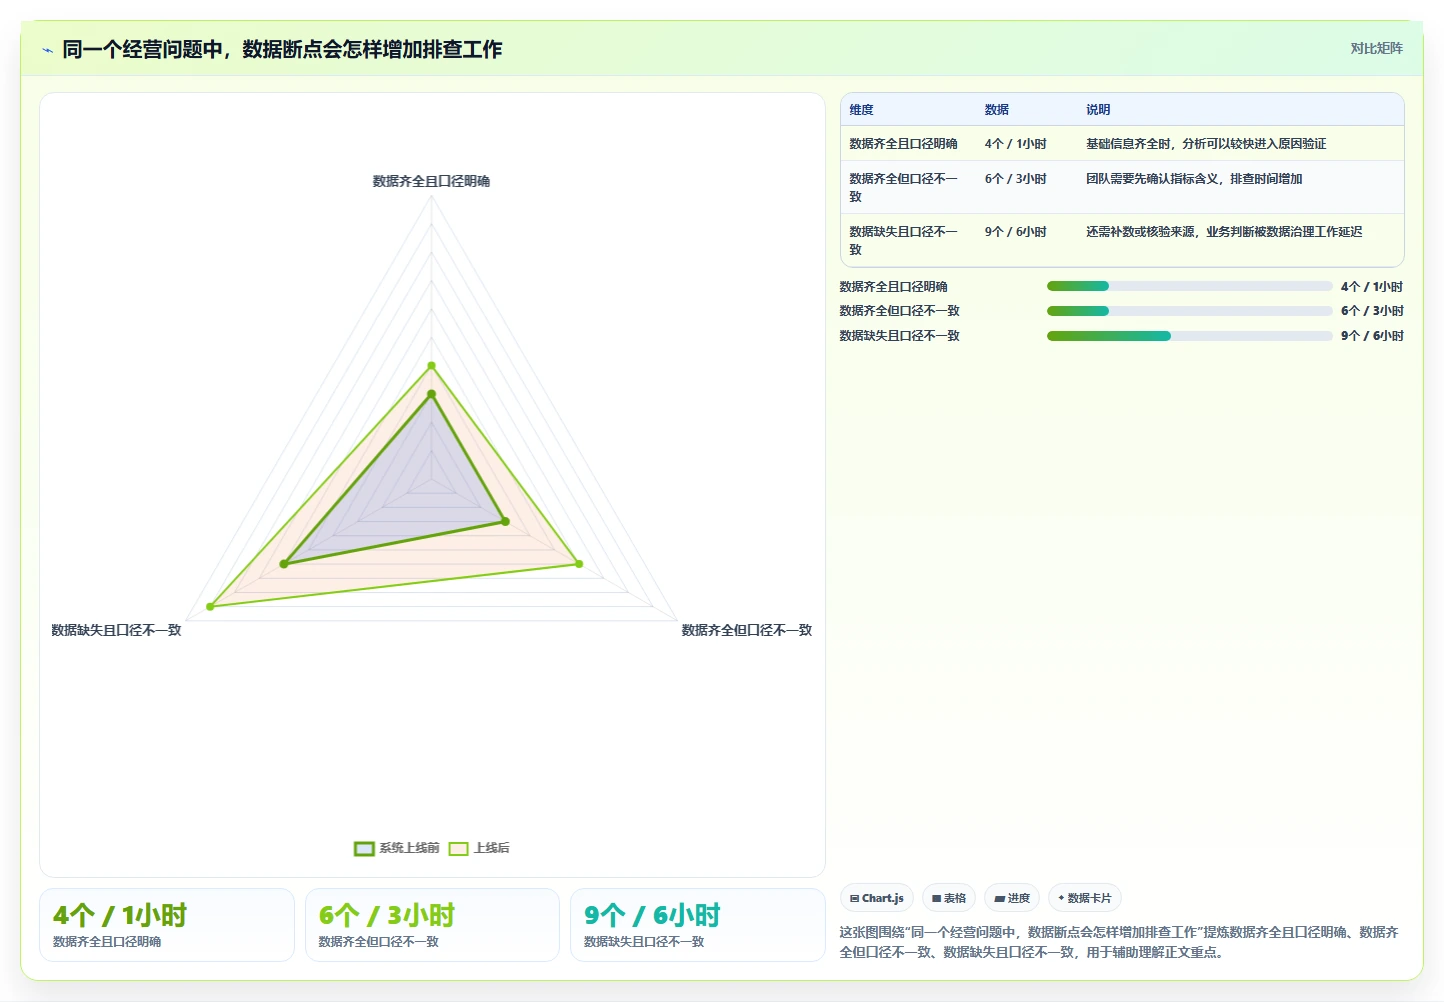Viewport: 1444px width, 1002px height.
Task: Click progress value 4个 / 1小时 at right
Action: point(1372,287)
